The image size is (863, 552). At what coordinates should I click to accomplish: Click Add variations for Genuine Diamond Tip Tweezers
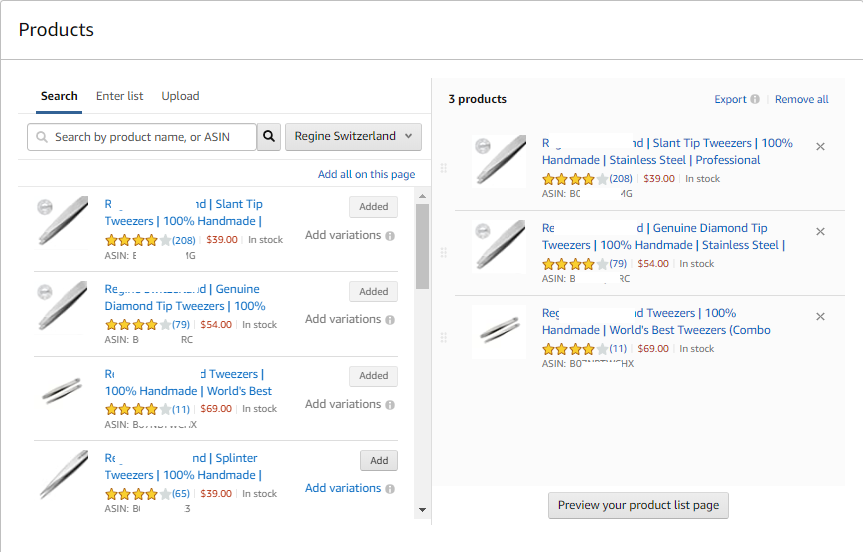343,319
